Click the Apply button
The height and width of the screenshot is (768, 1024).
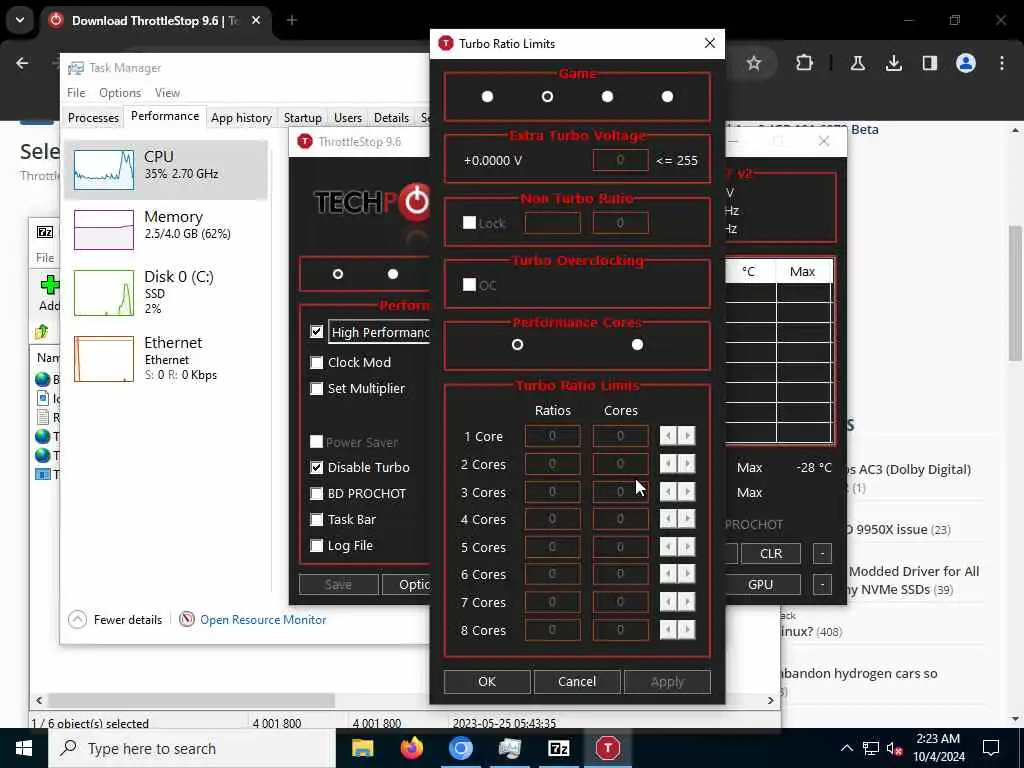point(667,681)
